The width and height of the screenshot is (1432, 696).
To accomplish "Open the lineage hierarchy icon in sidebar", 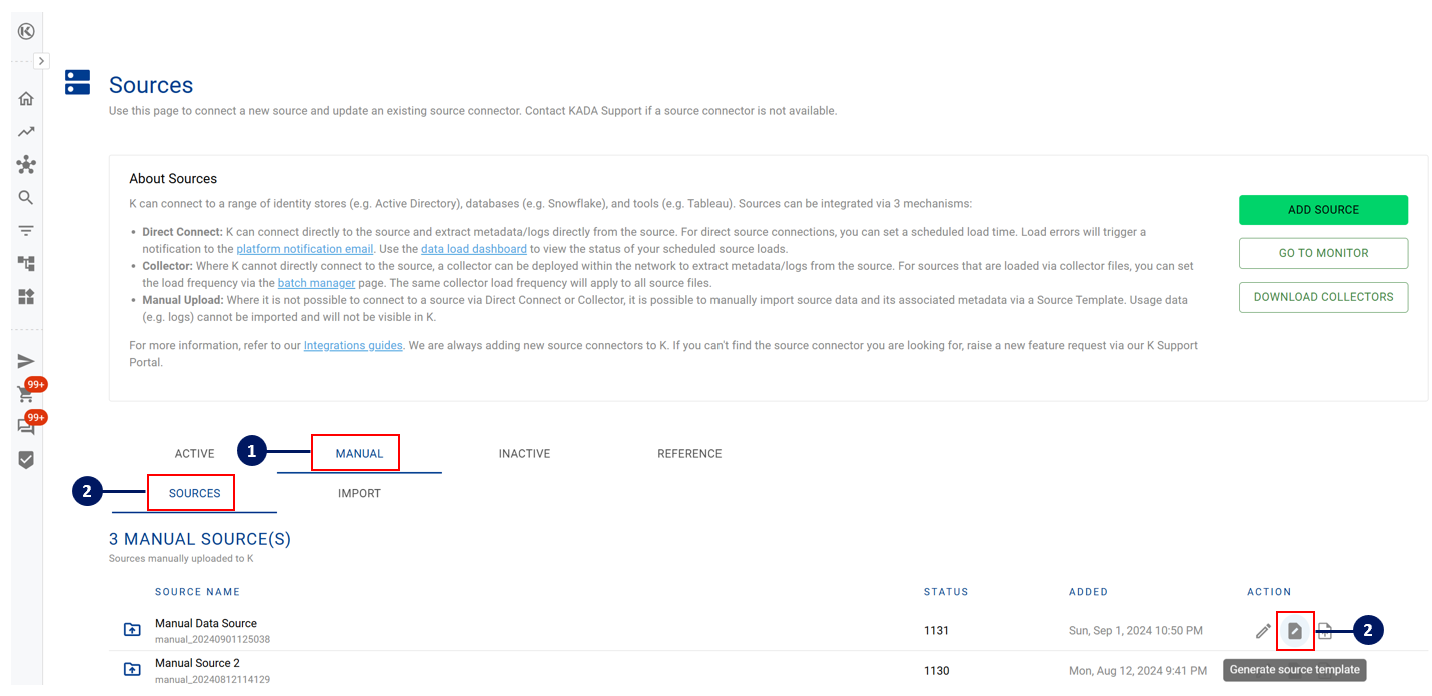I will (26, 263).
